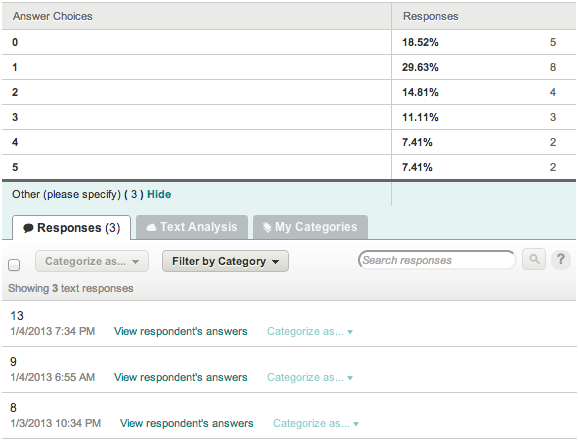
Task: Click the tag icon on My Categories tab
Action: point(267,227)
